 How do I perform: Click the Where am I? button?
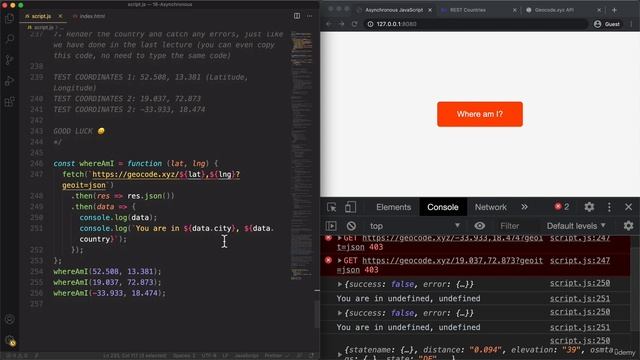[480, 114]
